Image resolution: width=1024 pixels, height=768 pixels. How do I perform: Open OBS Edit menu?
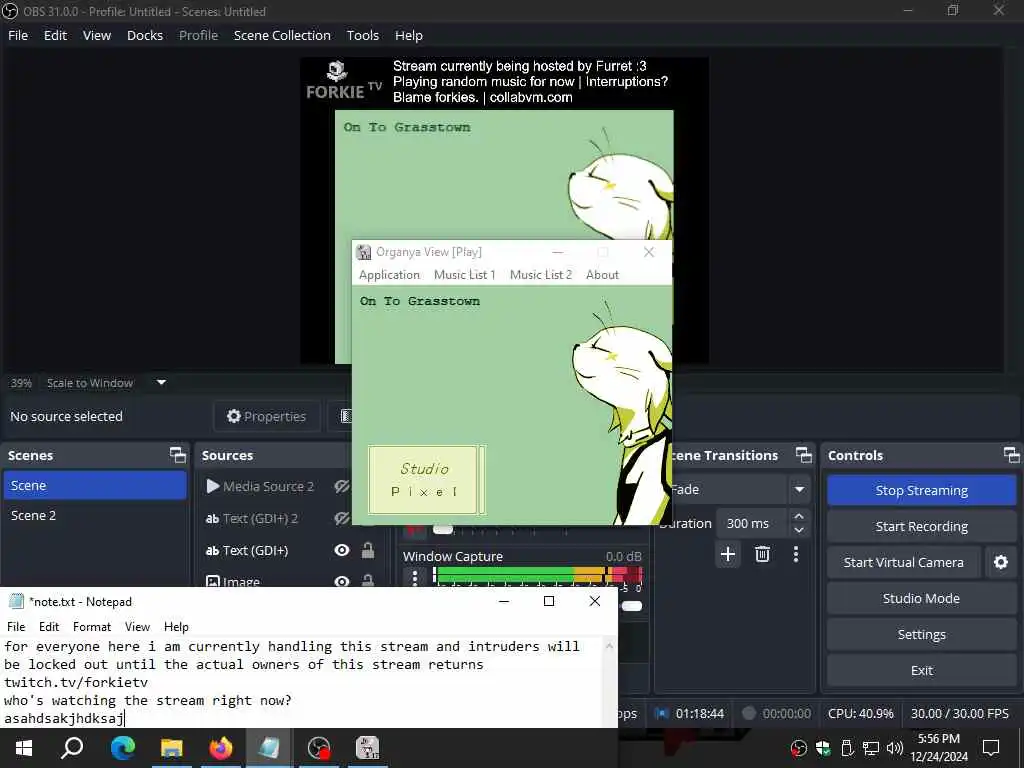(56, 35)
